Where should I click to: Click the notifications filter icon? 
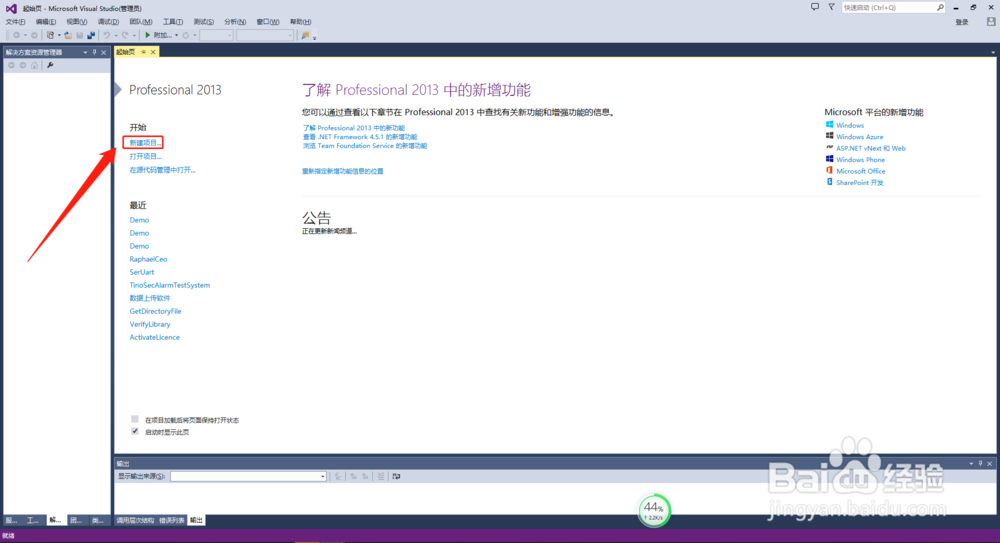[x=832, y=7]
